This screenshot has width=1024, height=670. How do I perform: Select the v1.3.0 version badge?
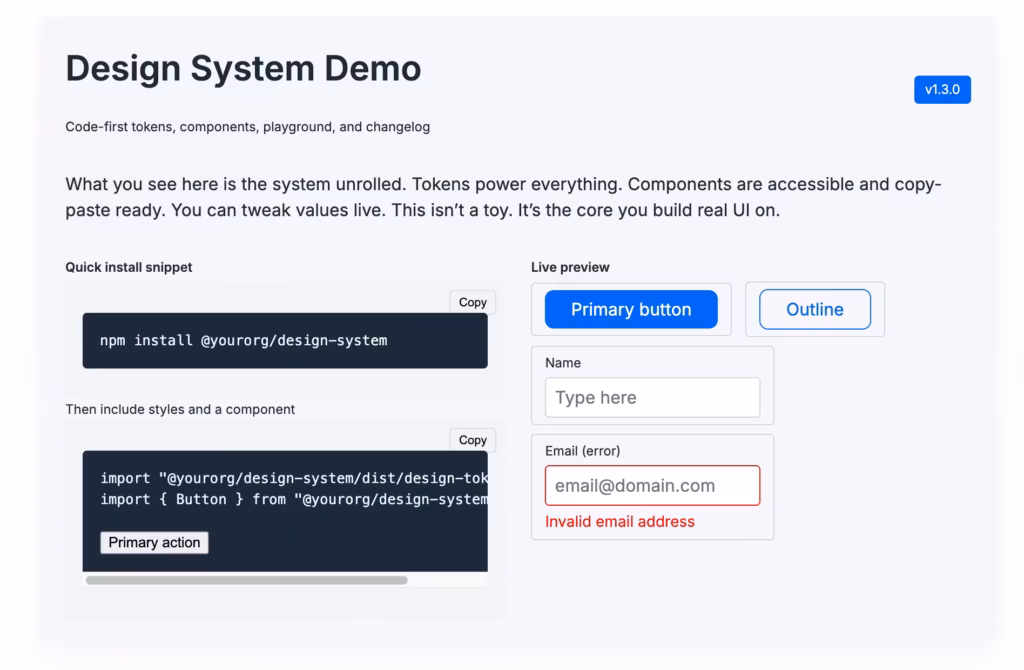[x=941, y=89]
